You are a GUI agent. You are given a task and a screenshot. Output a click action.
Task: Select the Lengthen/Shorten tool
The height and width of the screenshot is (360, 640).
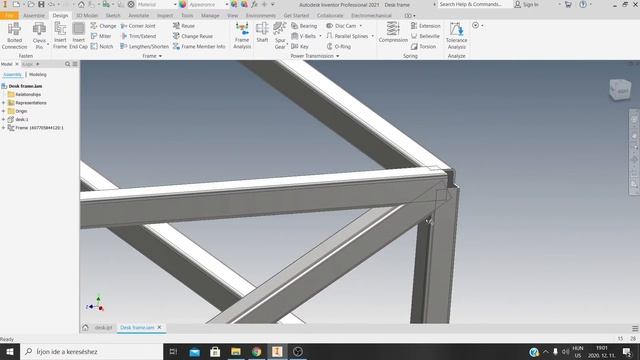click(144, 47)
